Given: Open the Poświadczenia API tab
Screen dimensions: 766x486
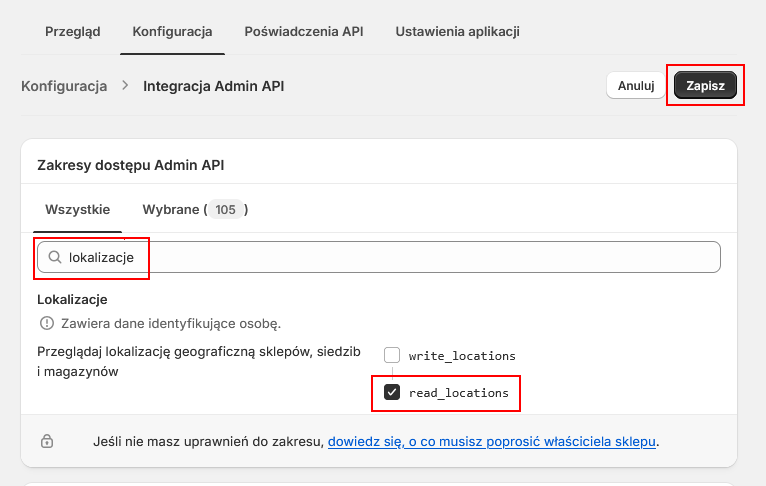Looking at the screenshot, I should click(304, 32).
